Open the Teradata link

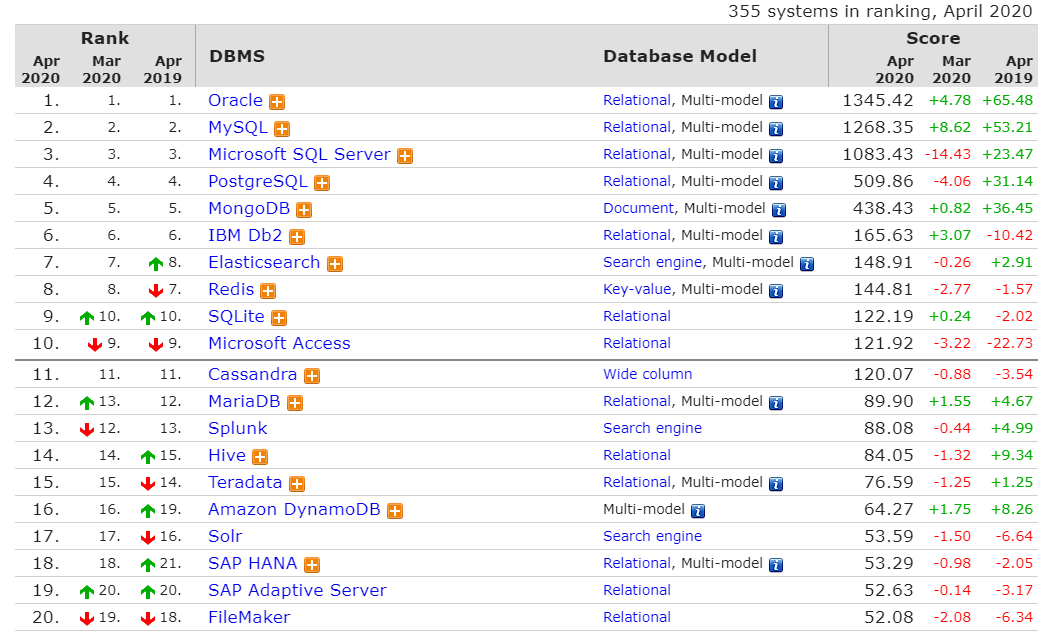245,483
